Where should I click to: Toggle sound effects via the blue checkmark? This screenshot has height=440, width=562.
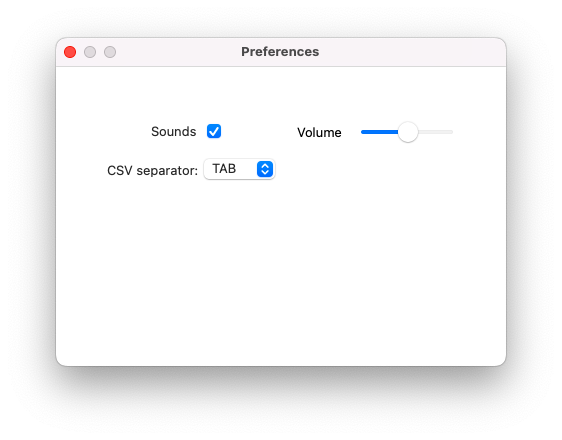click(214, 131)
